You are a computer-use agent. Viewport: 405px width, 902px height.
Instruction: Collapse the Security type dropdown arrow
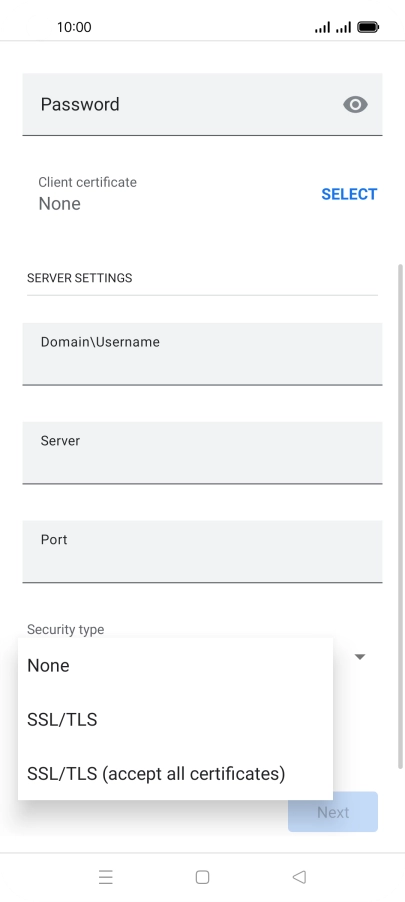coord(360,656)
